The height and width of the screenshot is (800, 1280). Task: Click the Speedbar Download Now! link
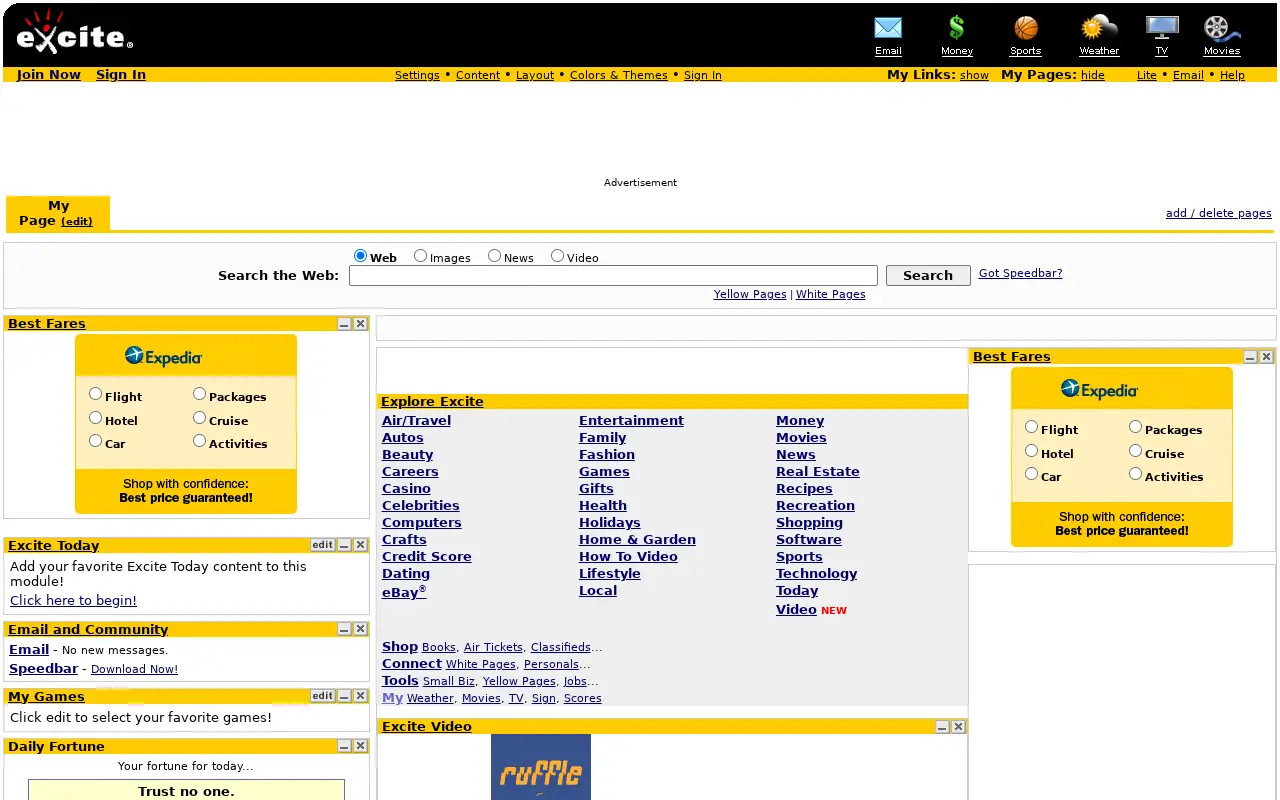tap(134, 669)
